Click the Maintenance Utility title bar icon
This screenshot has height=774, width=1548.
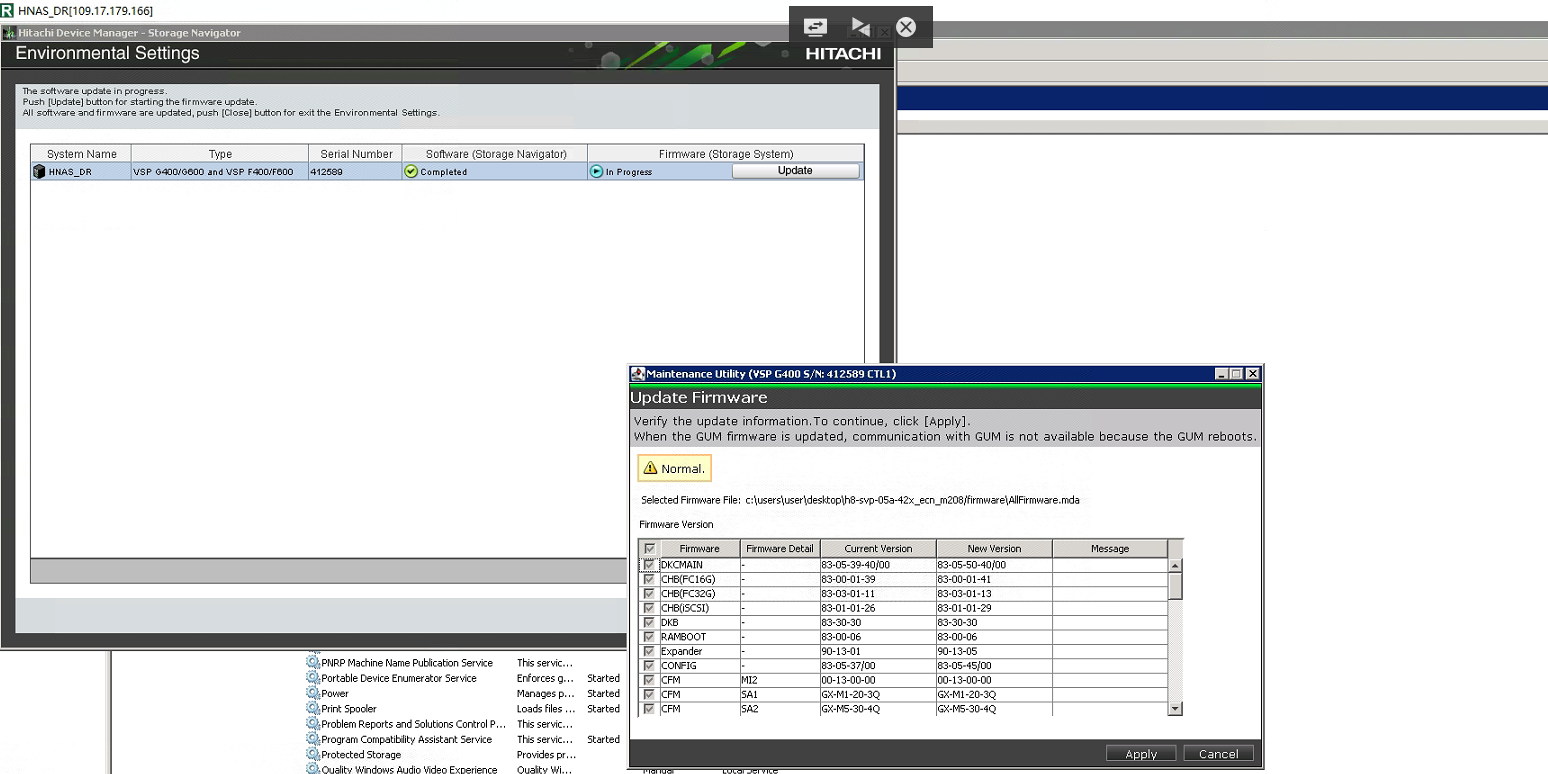click(637, 374)
